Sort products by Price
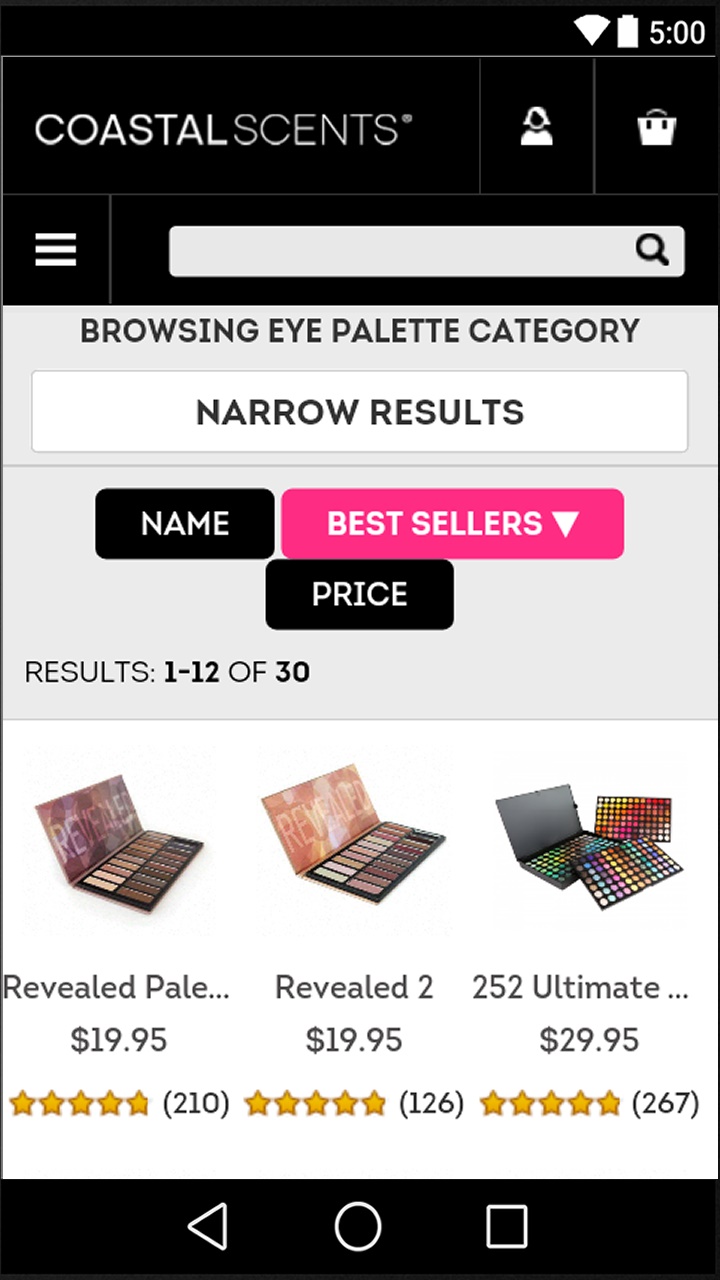 click(360, 595)
